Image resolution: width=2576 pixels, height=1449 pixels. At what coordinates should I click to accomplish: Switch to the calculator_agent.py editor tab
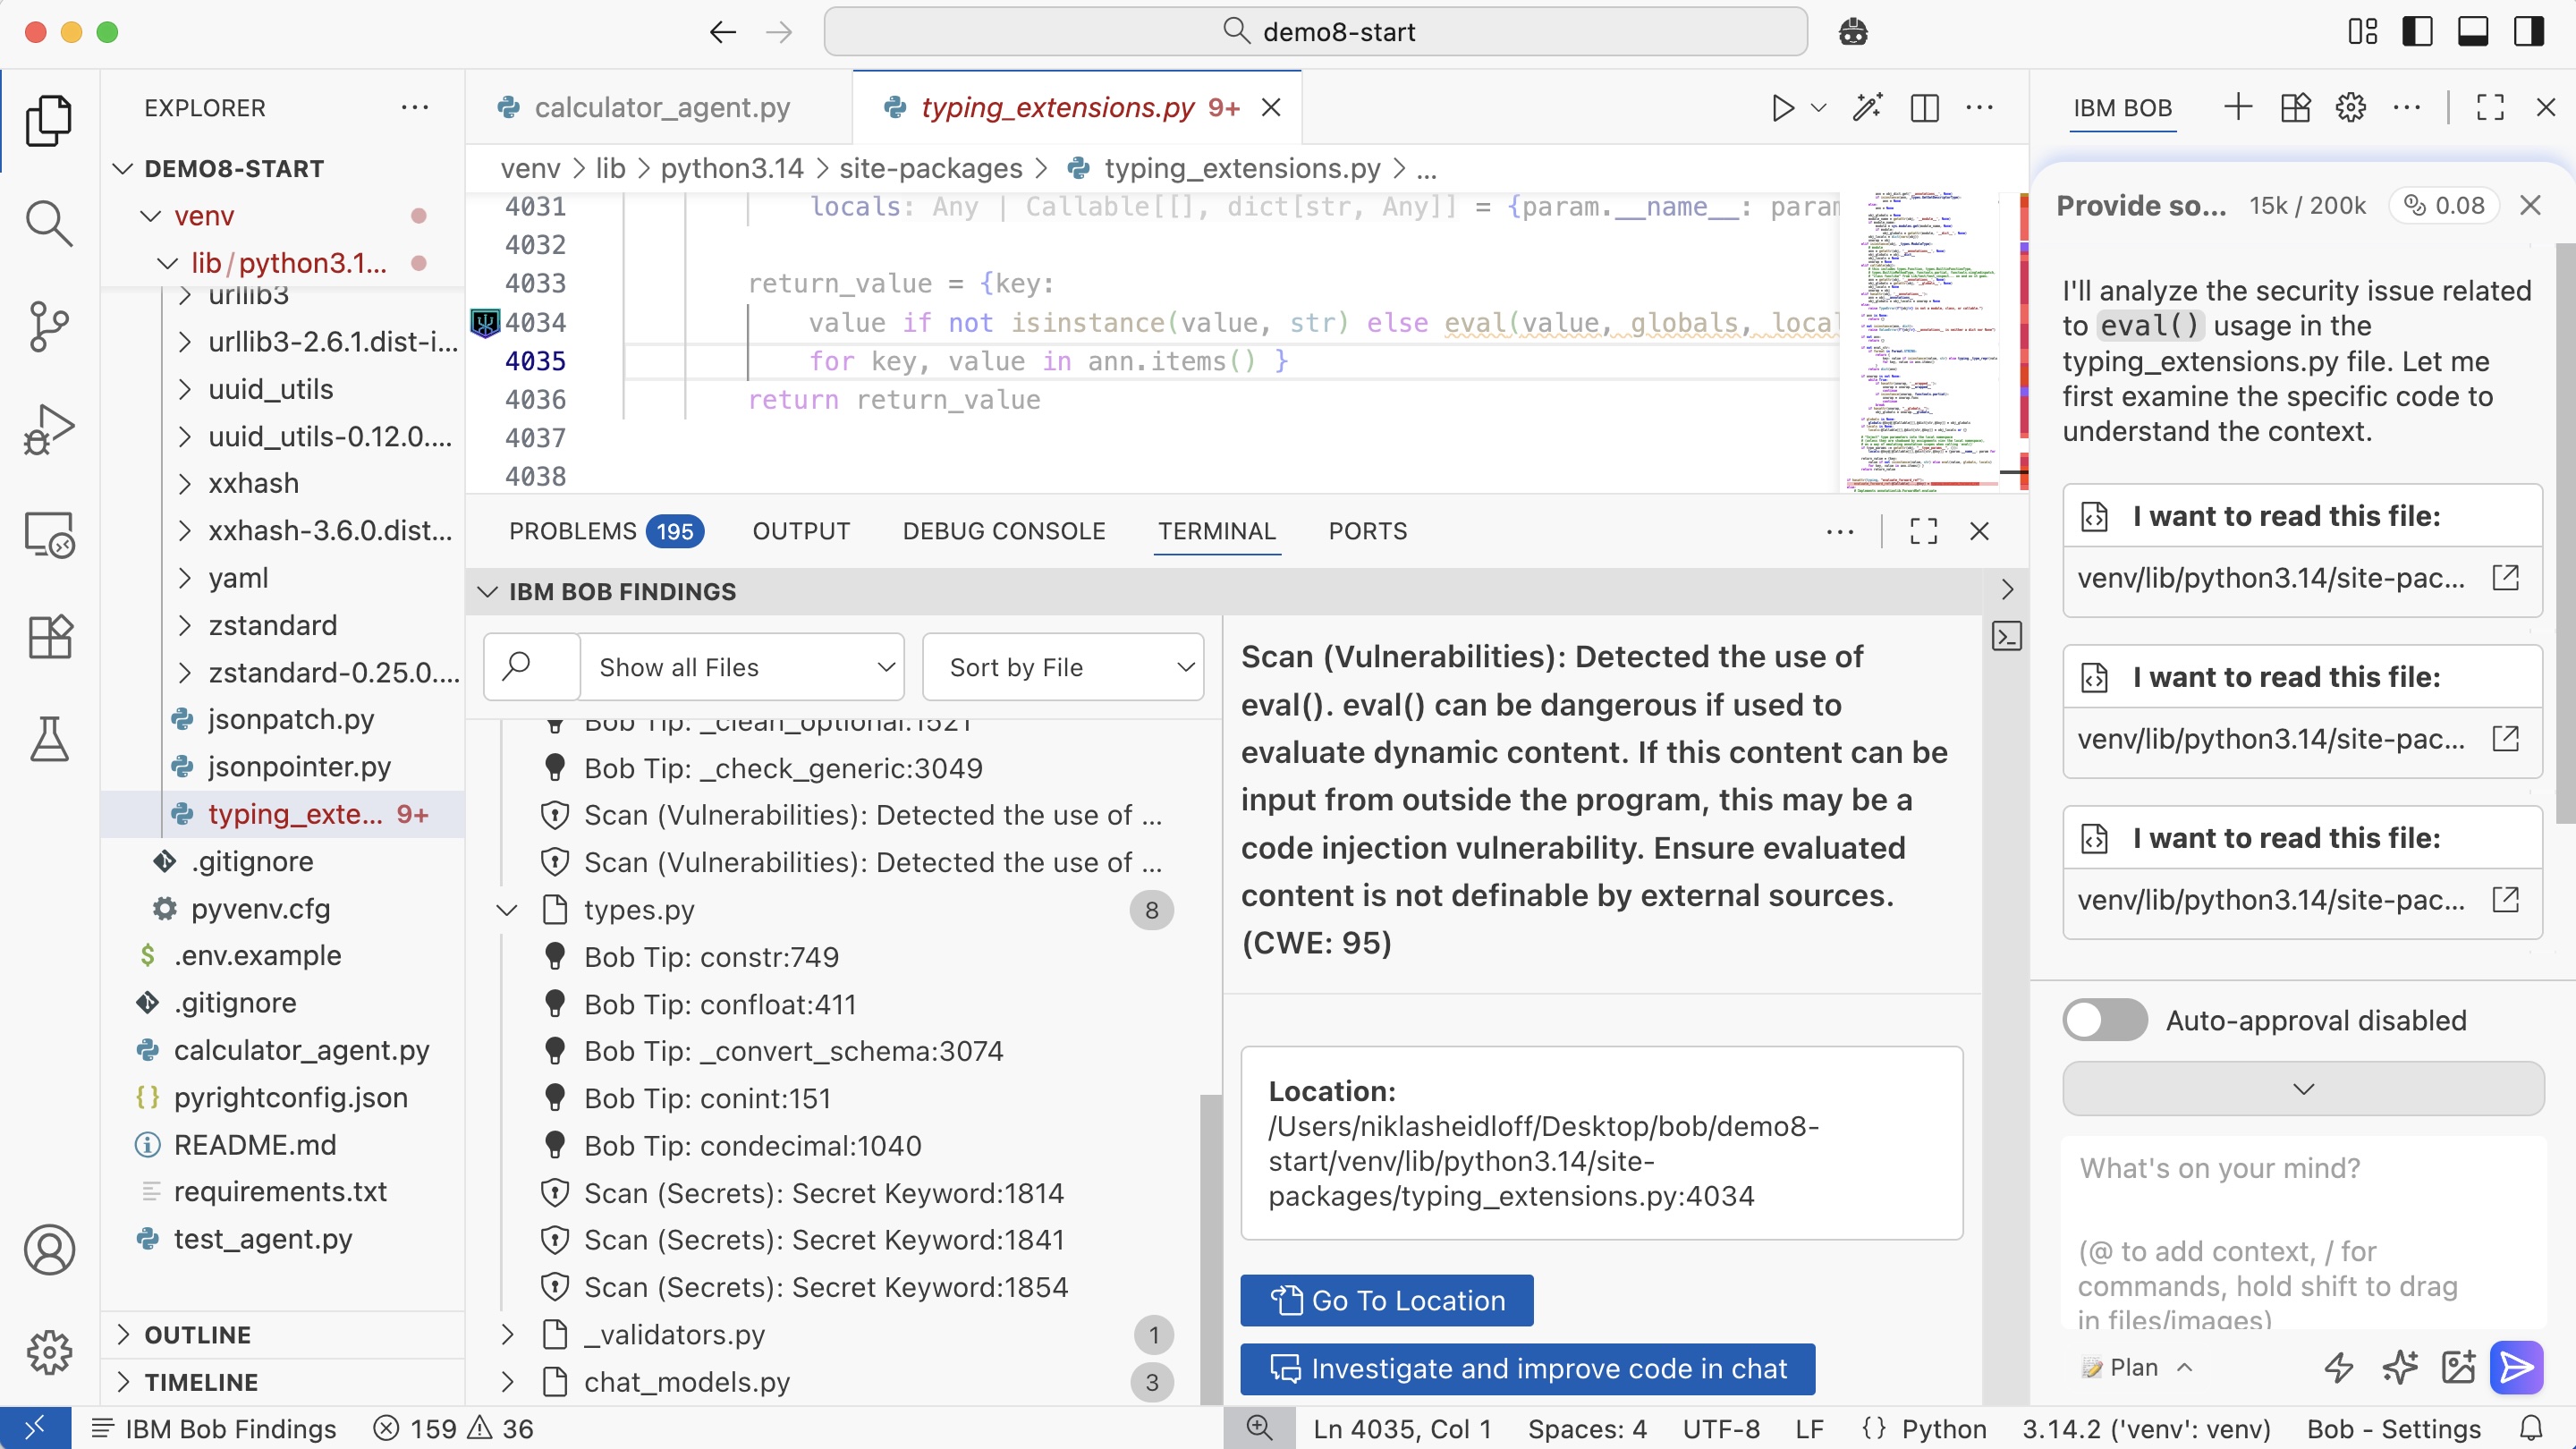click(x=661, y=108)
